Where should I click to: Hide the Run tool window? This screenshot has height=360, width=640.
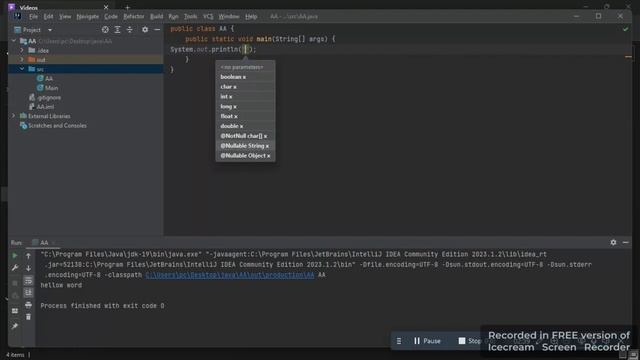click(625, 242)
